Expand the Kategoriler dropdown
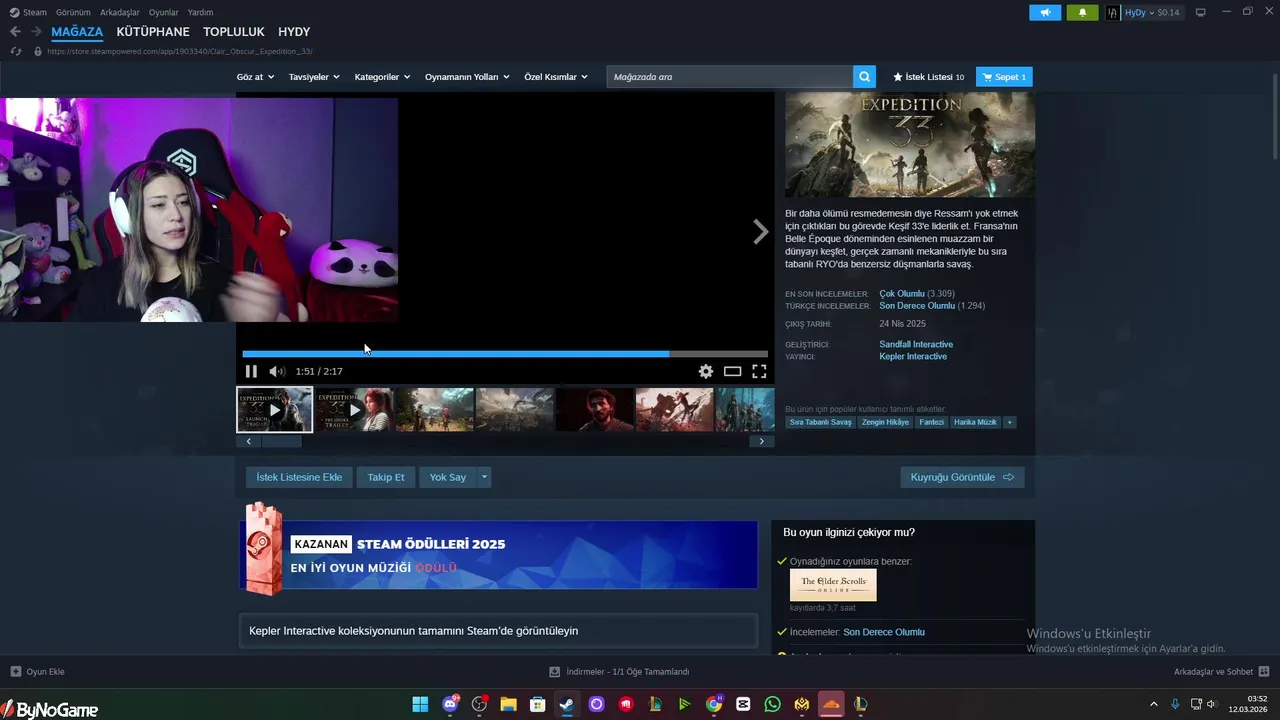The height and width of the screenshot is (720, 1280). [x=382, y=77]
